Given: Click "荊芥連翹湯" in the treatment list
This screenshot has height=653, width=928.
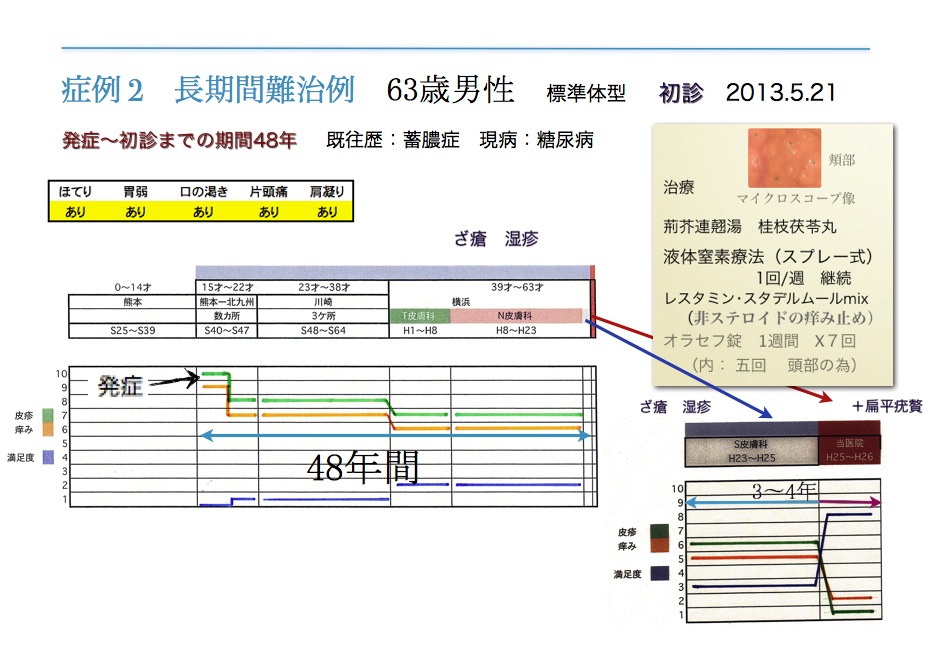Looking at the screenshot, I should [x=703, y=227].
